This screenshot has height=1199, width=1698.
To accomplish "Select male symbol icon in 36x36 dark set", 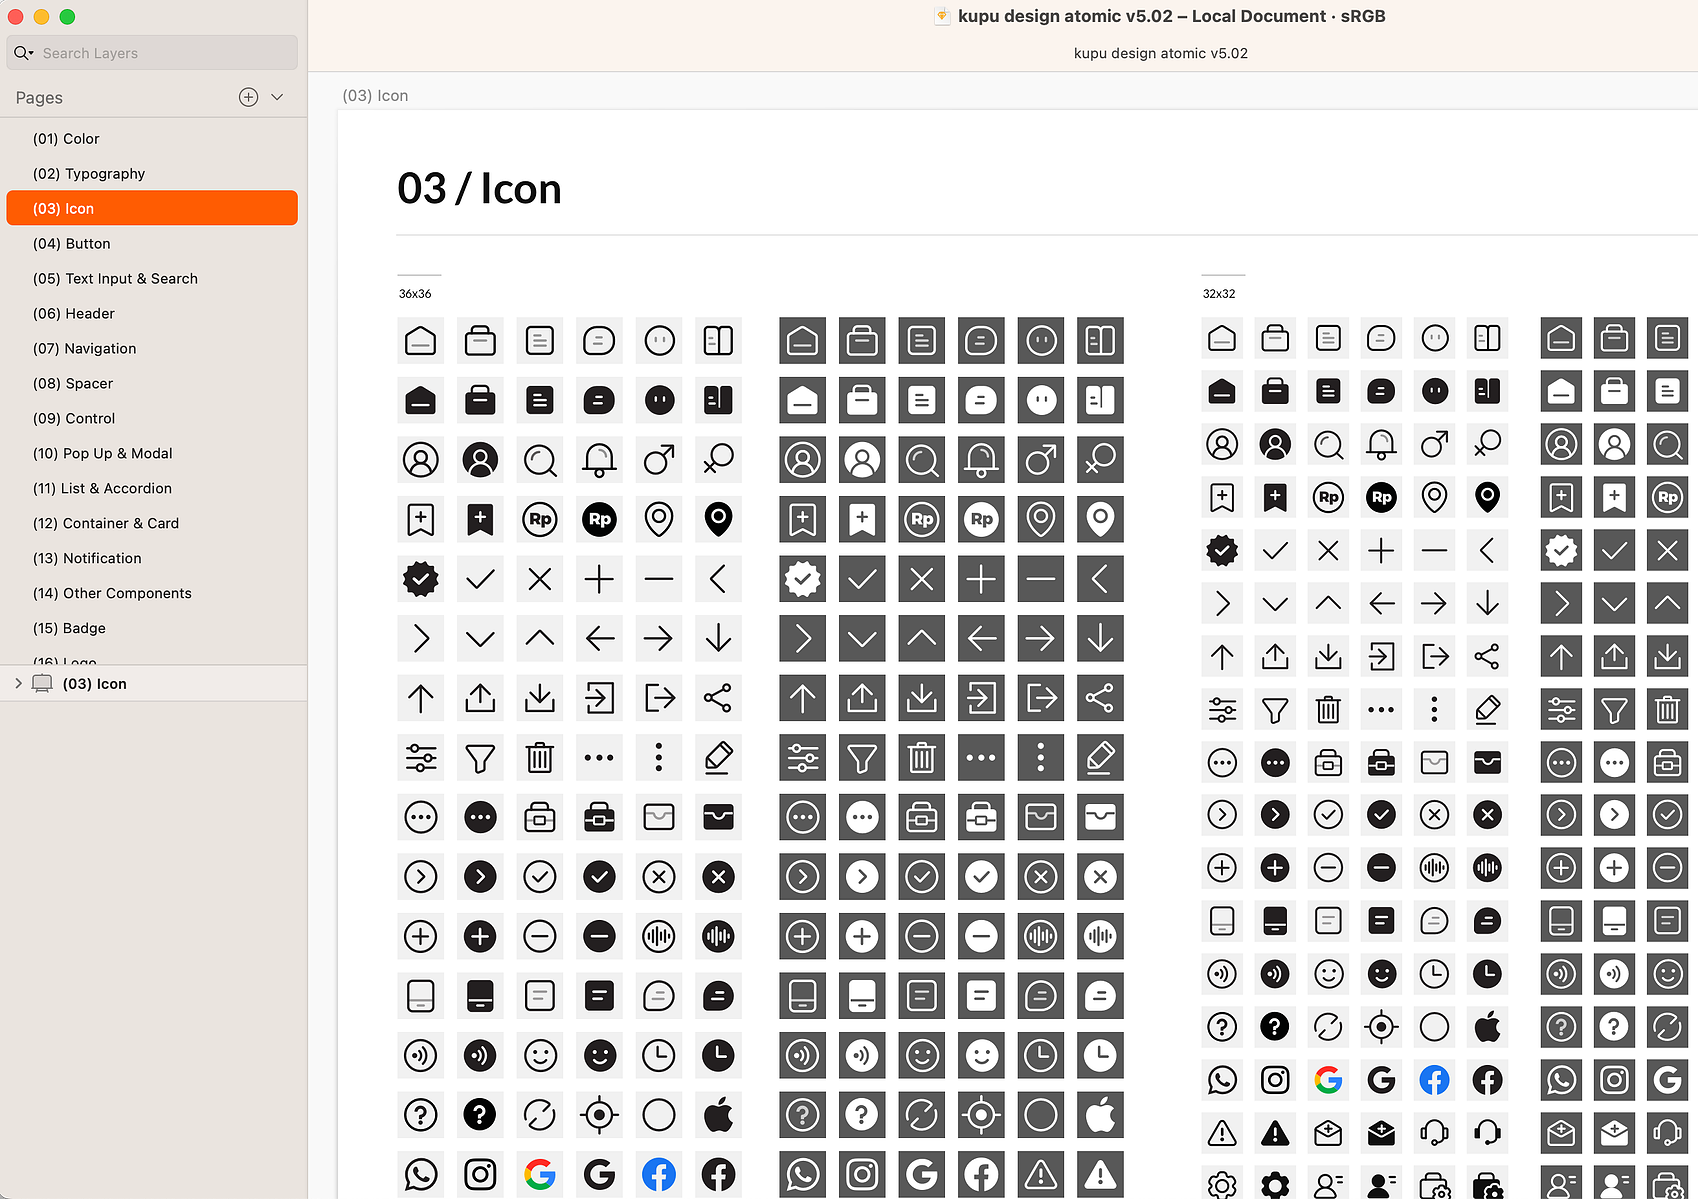I will (x=1041, y=460).
